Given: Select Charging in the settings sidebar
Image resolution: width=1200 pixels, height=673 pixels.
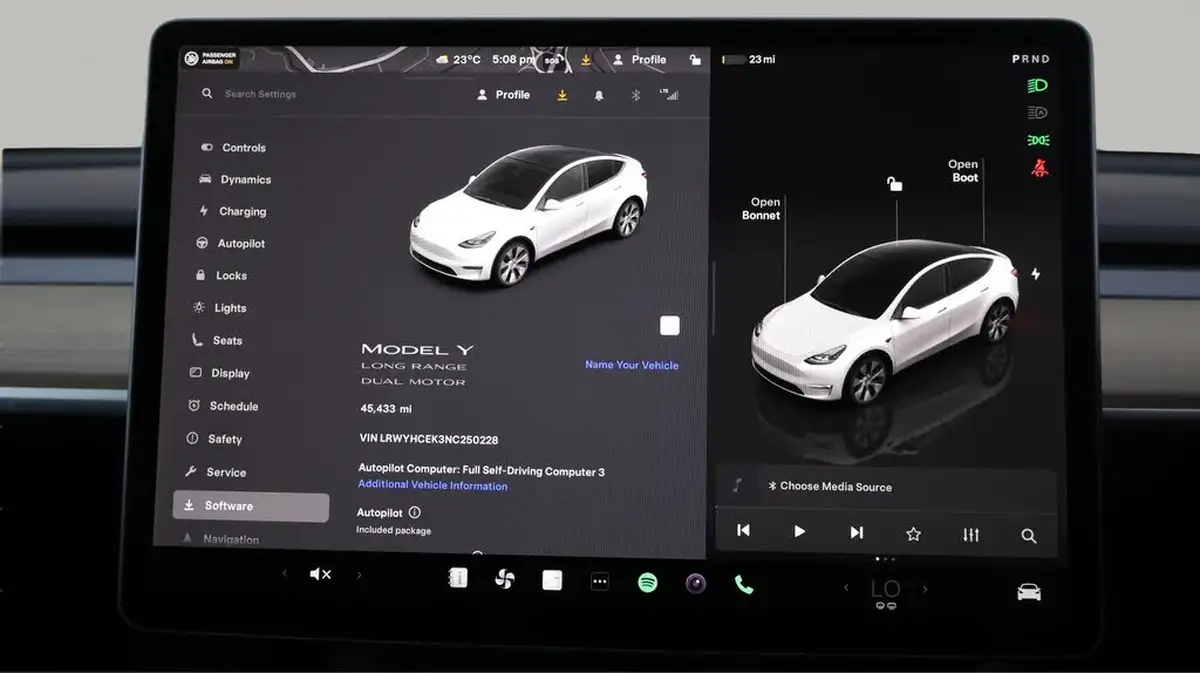Looking at the screenshot, I should tap(234, 212).
